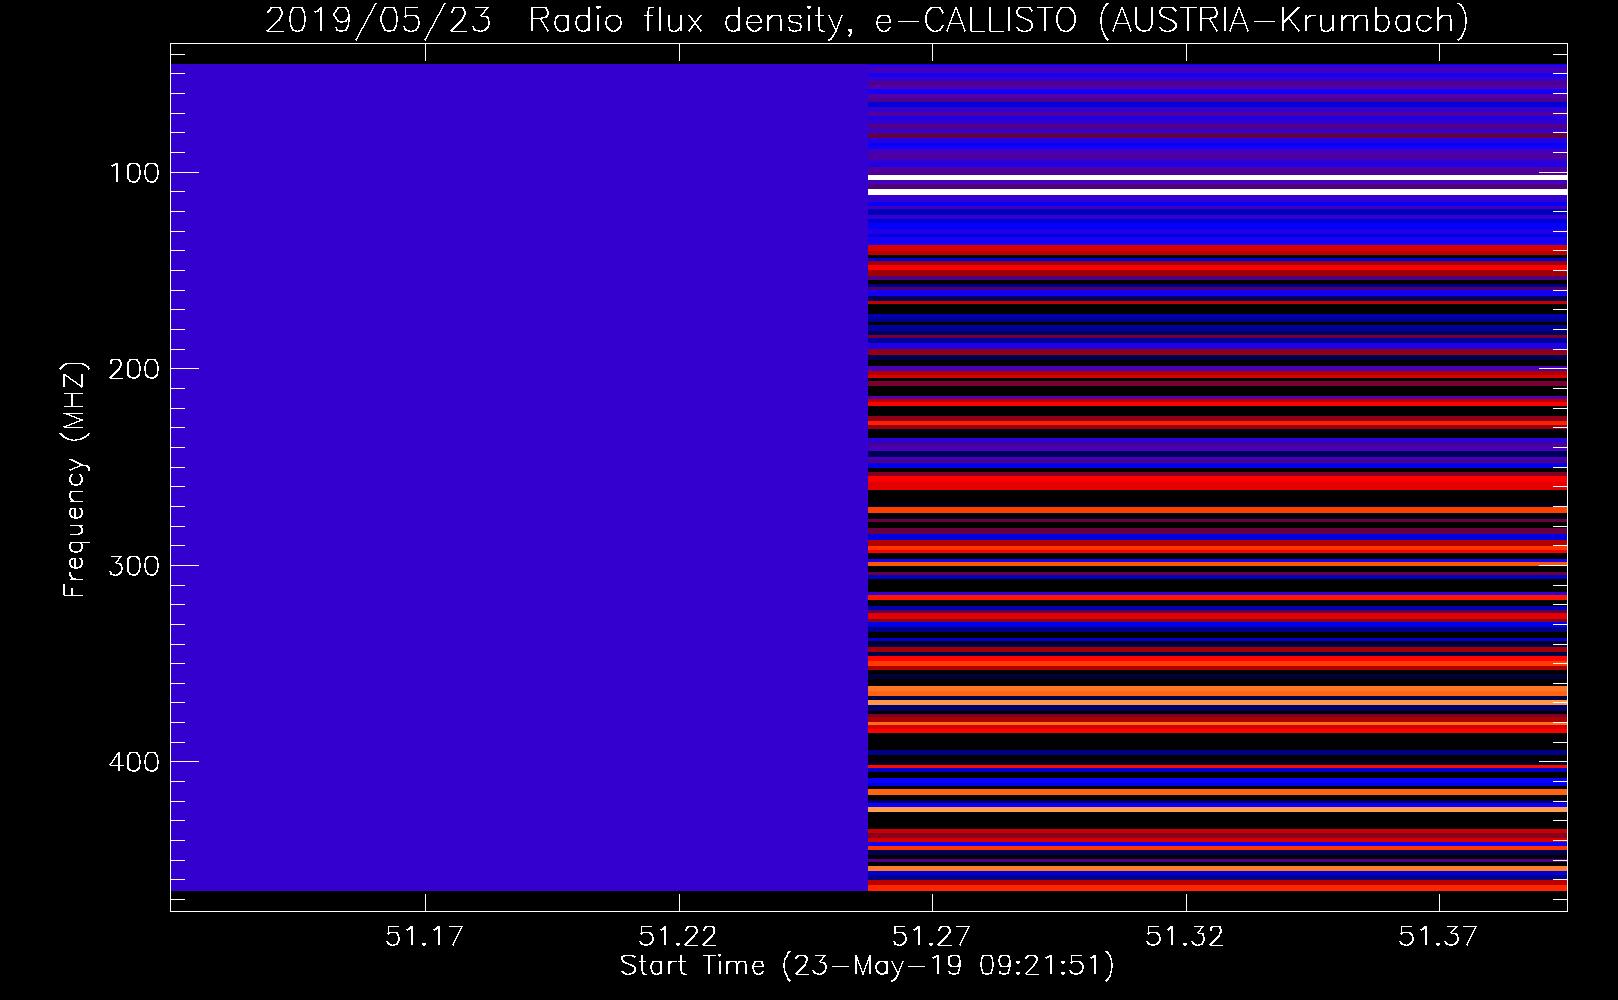
Task: Click the frequency tick label '200'
Action: coord(135,369)
